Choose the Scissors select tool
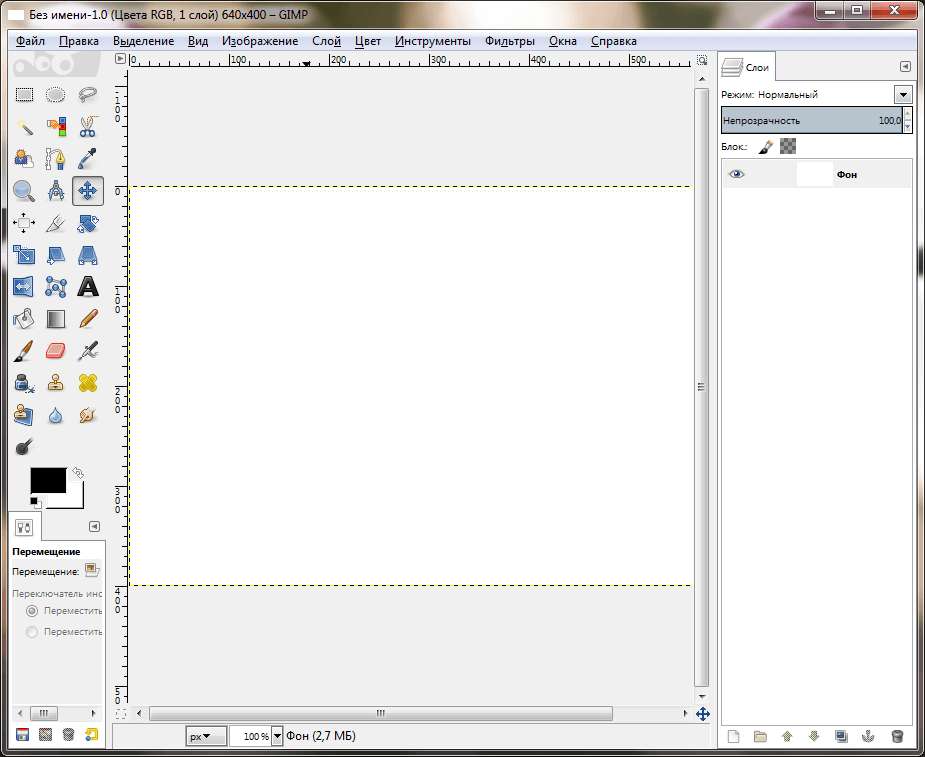Viewport: 925px width, 757px height. [x=88, y=126]
